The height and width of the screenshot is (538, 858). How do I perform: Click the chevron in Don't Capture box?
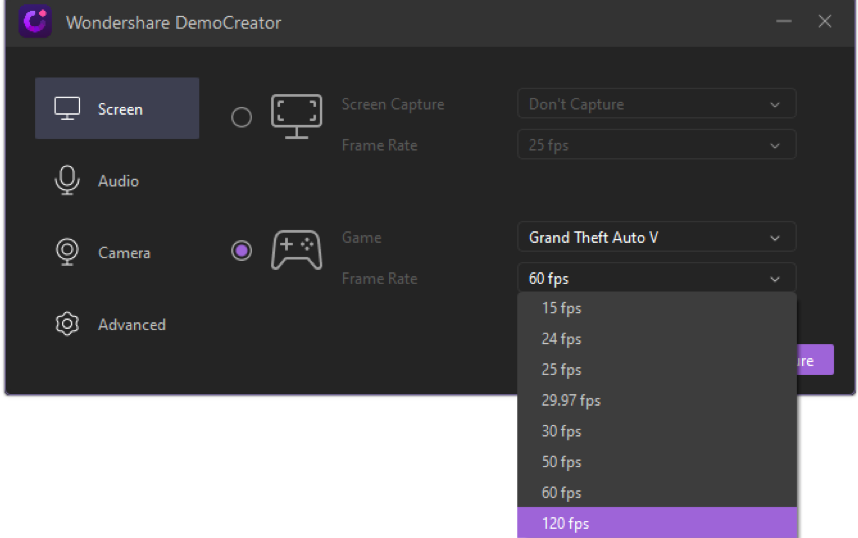[775, 105]
